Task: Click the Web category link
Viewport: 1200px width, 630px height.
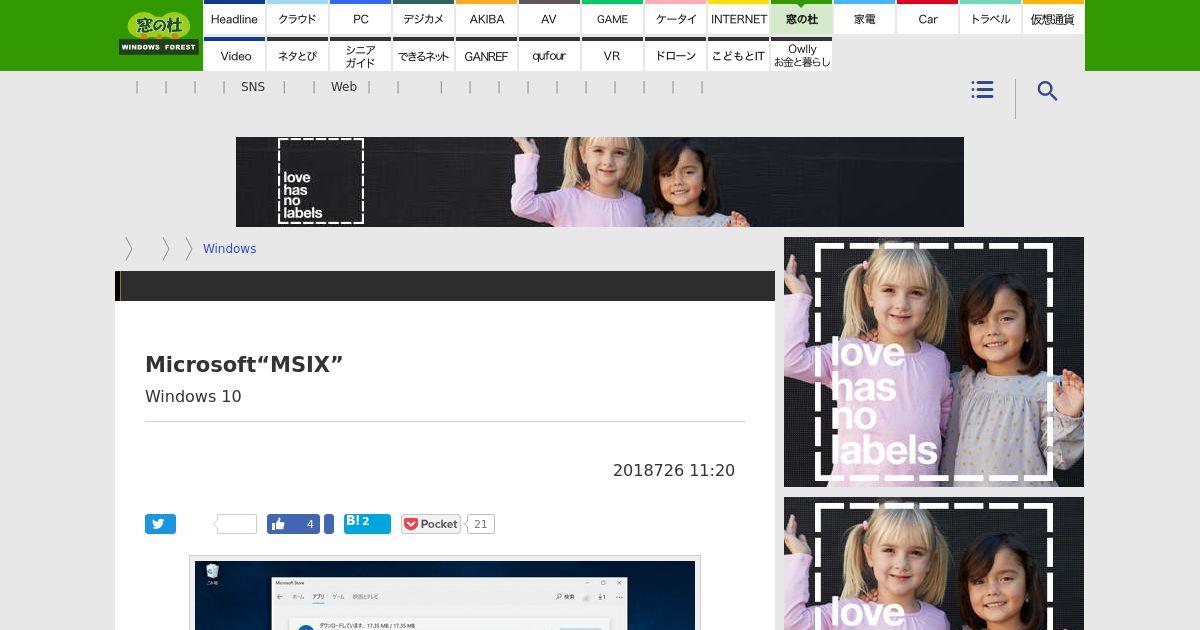Action: pyautogui.click(x=344, y=87)
